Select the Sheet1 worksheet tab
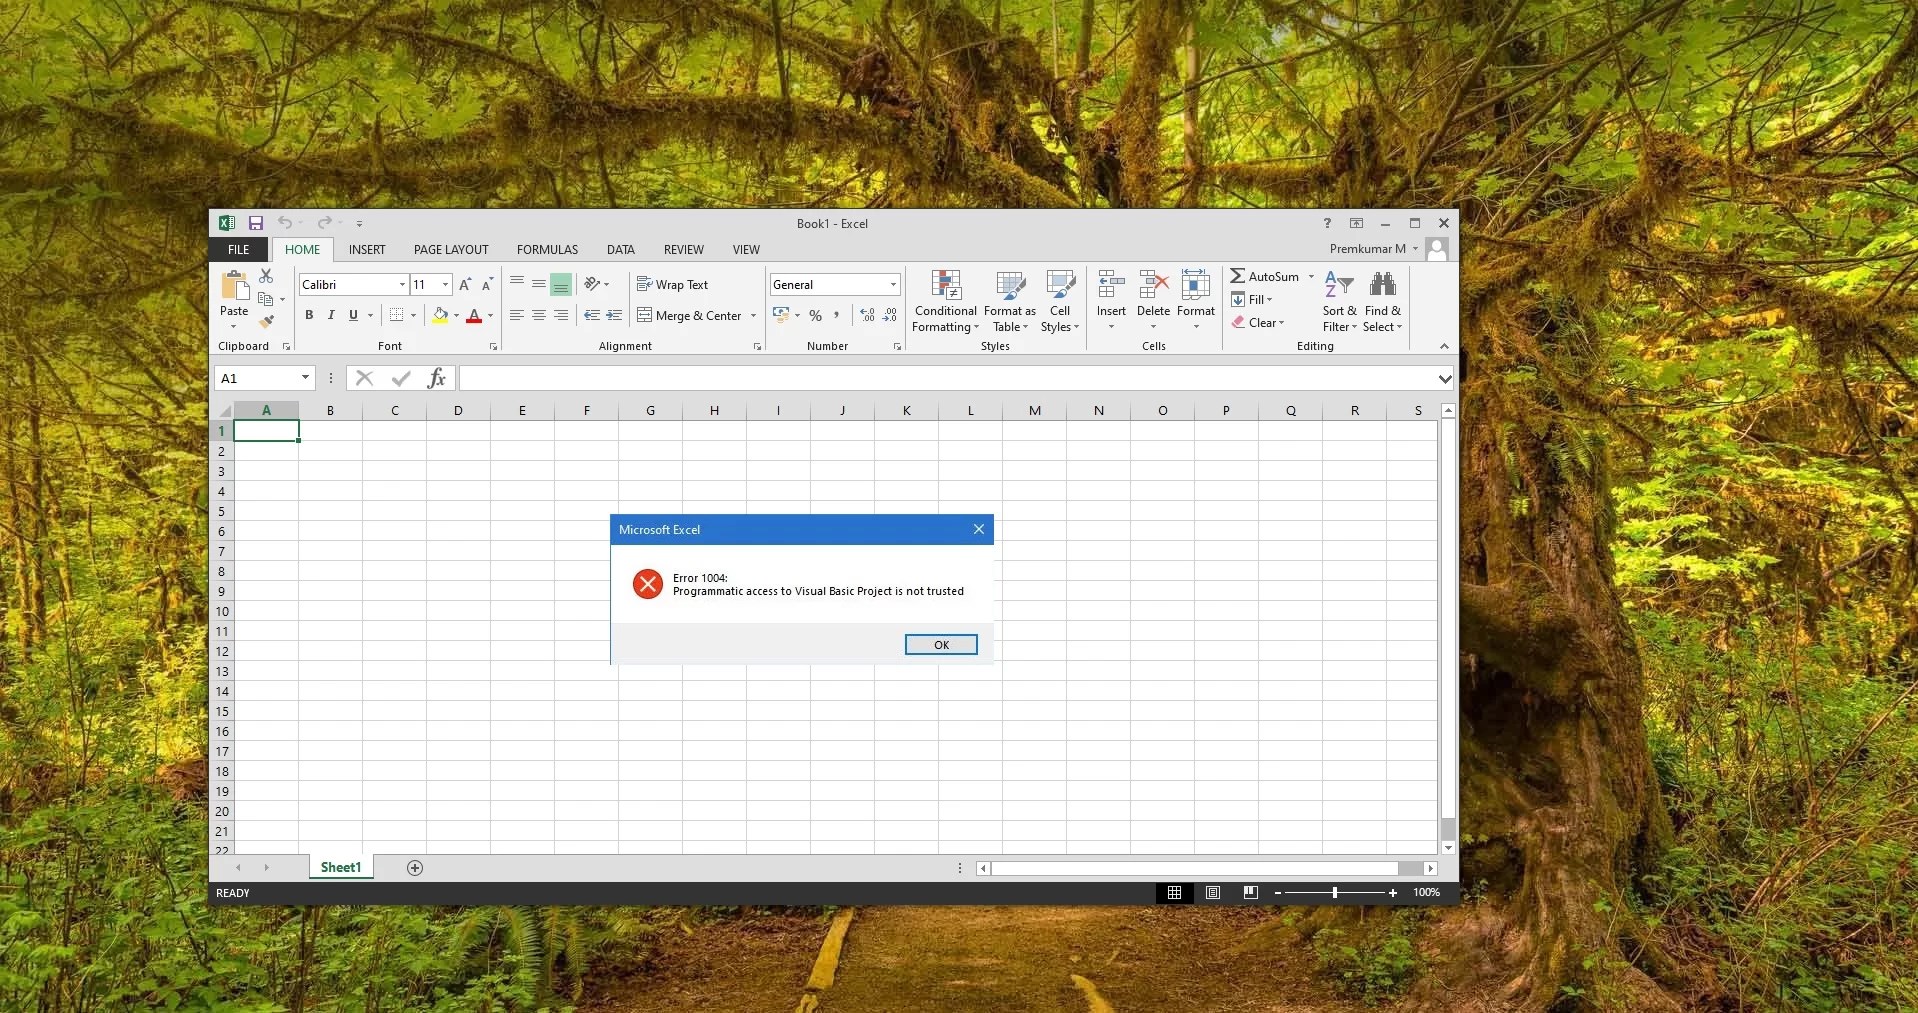1918x1013 pixels. (x=341, y=868)
